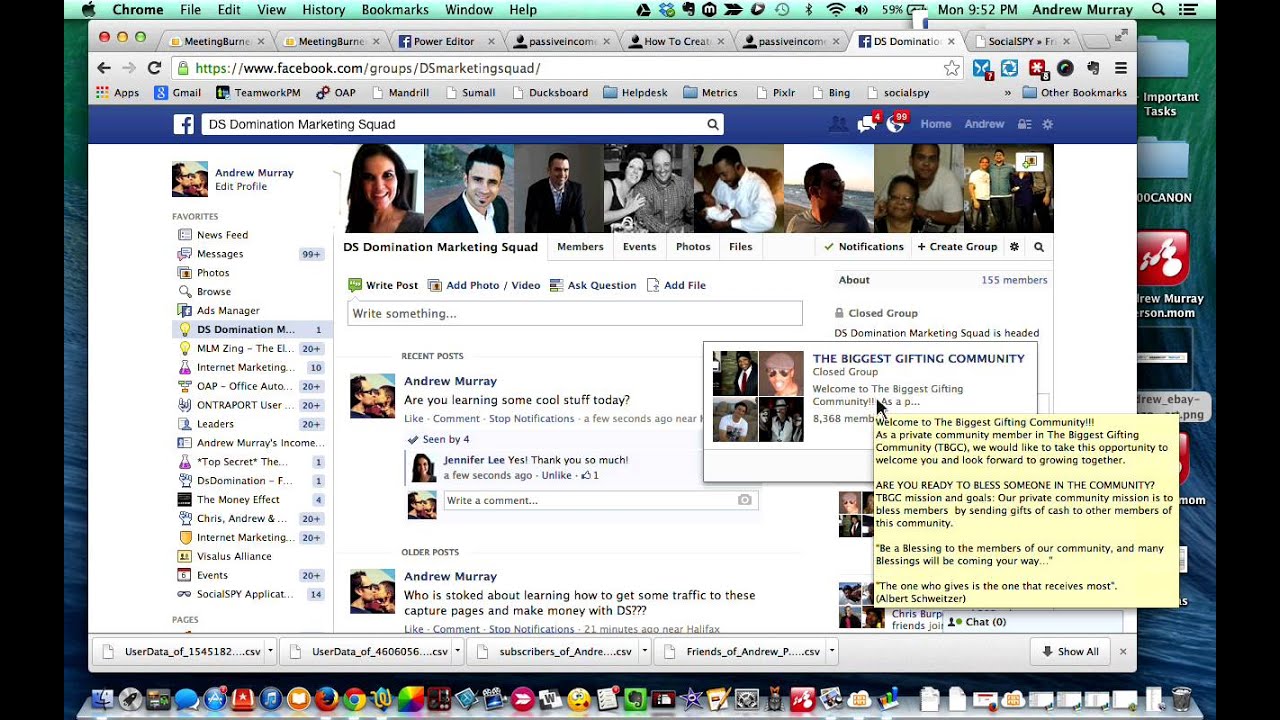Click the Facebook logo icon

click(183, 124)
